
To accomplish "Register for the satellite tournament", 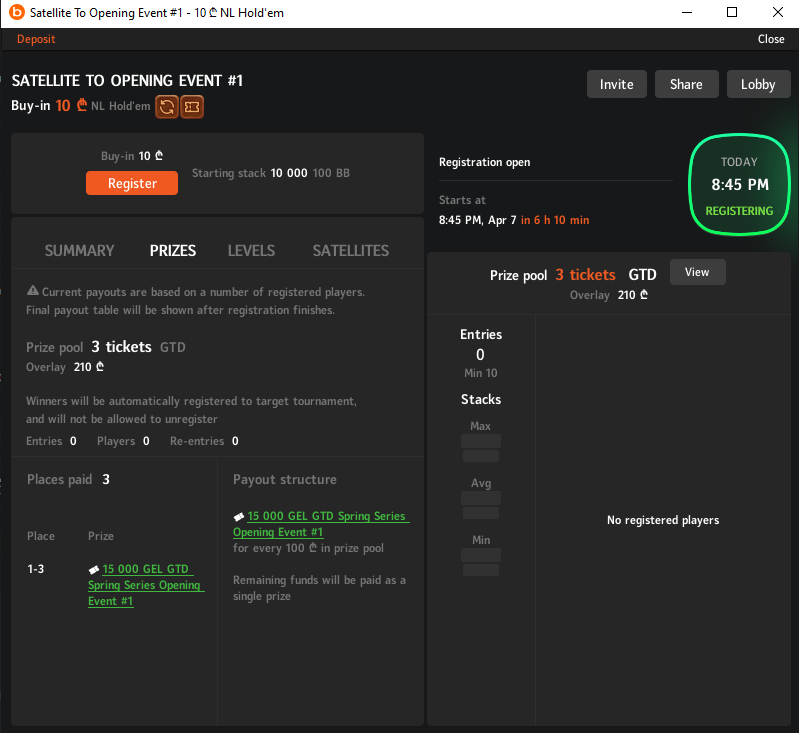I will pos(132,183).
